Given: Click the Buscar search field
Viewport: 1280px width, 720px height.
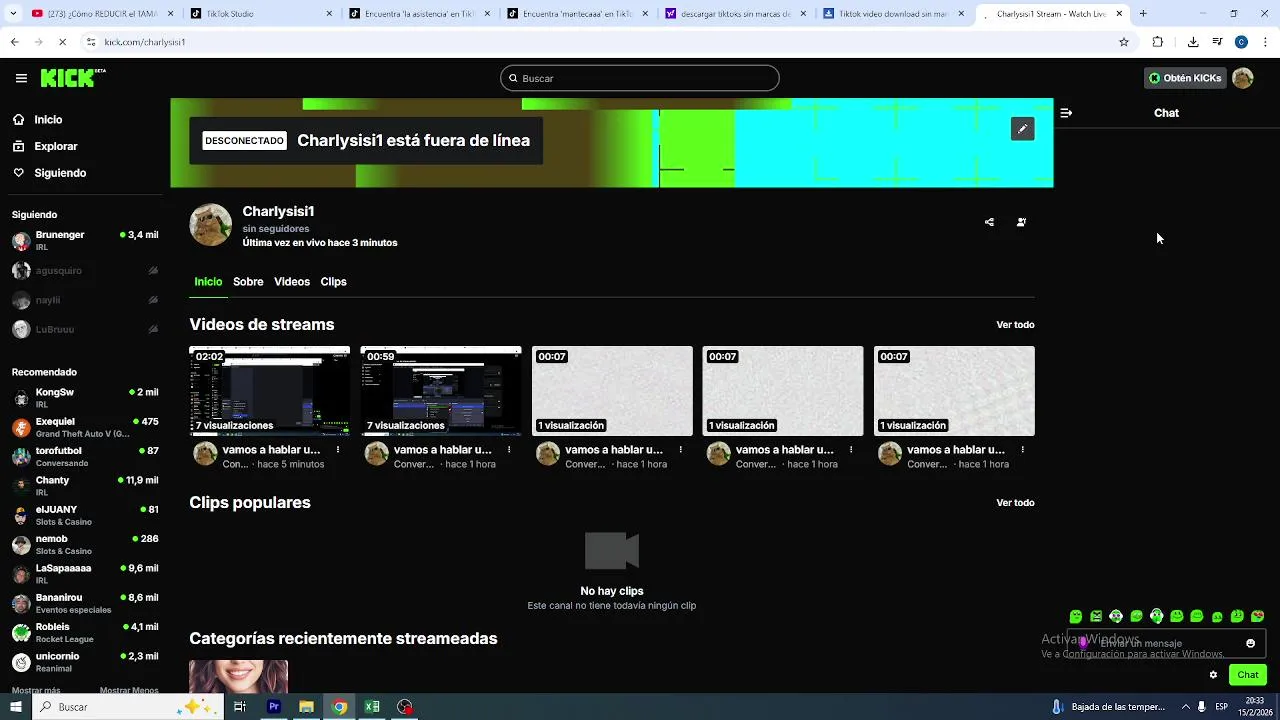Looking at the screenshot, I should pos(640,78).
